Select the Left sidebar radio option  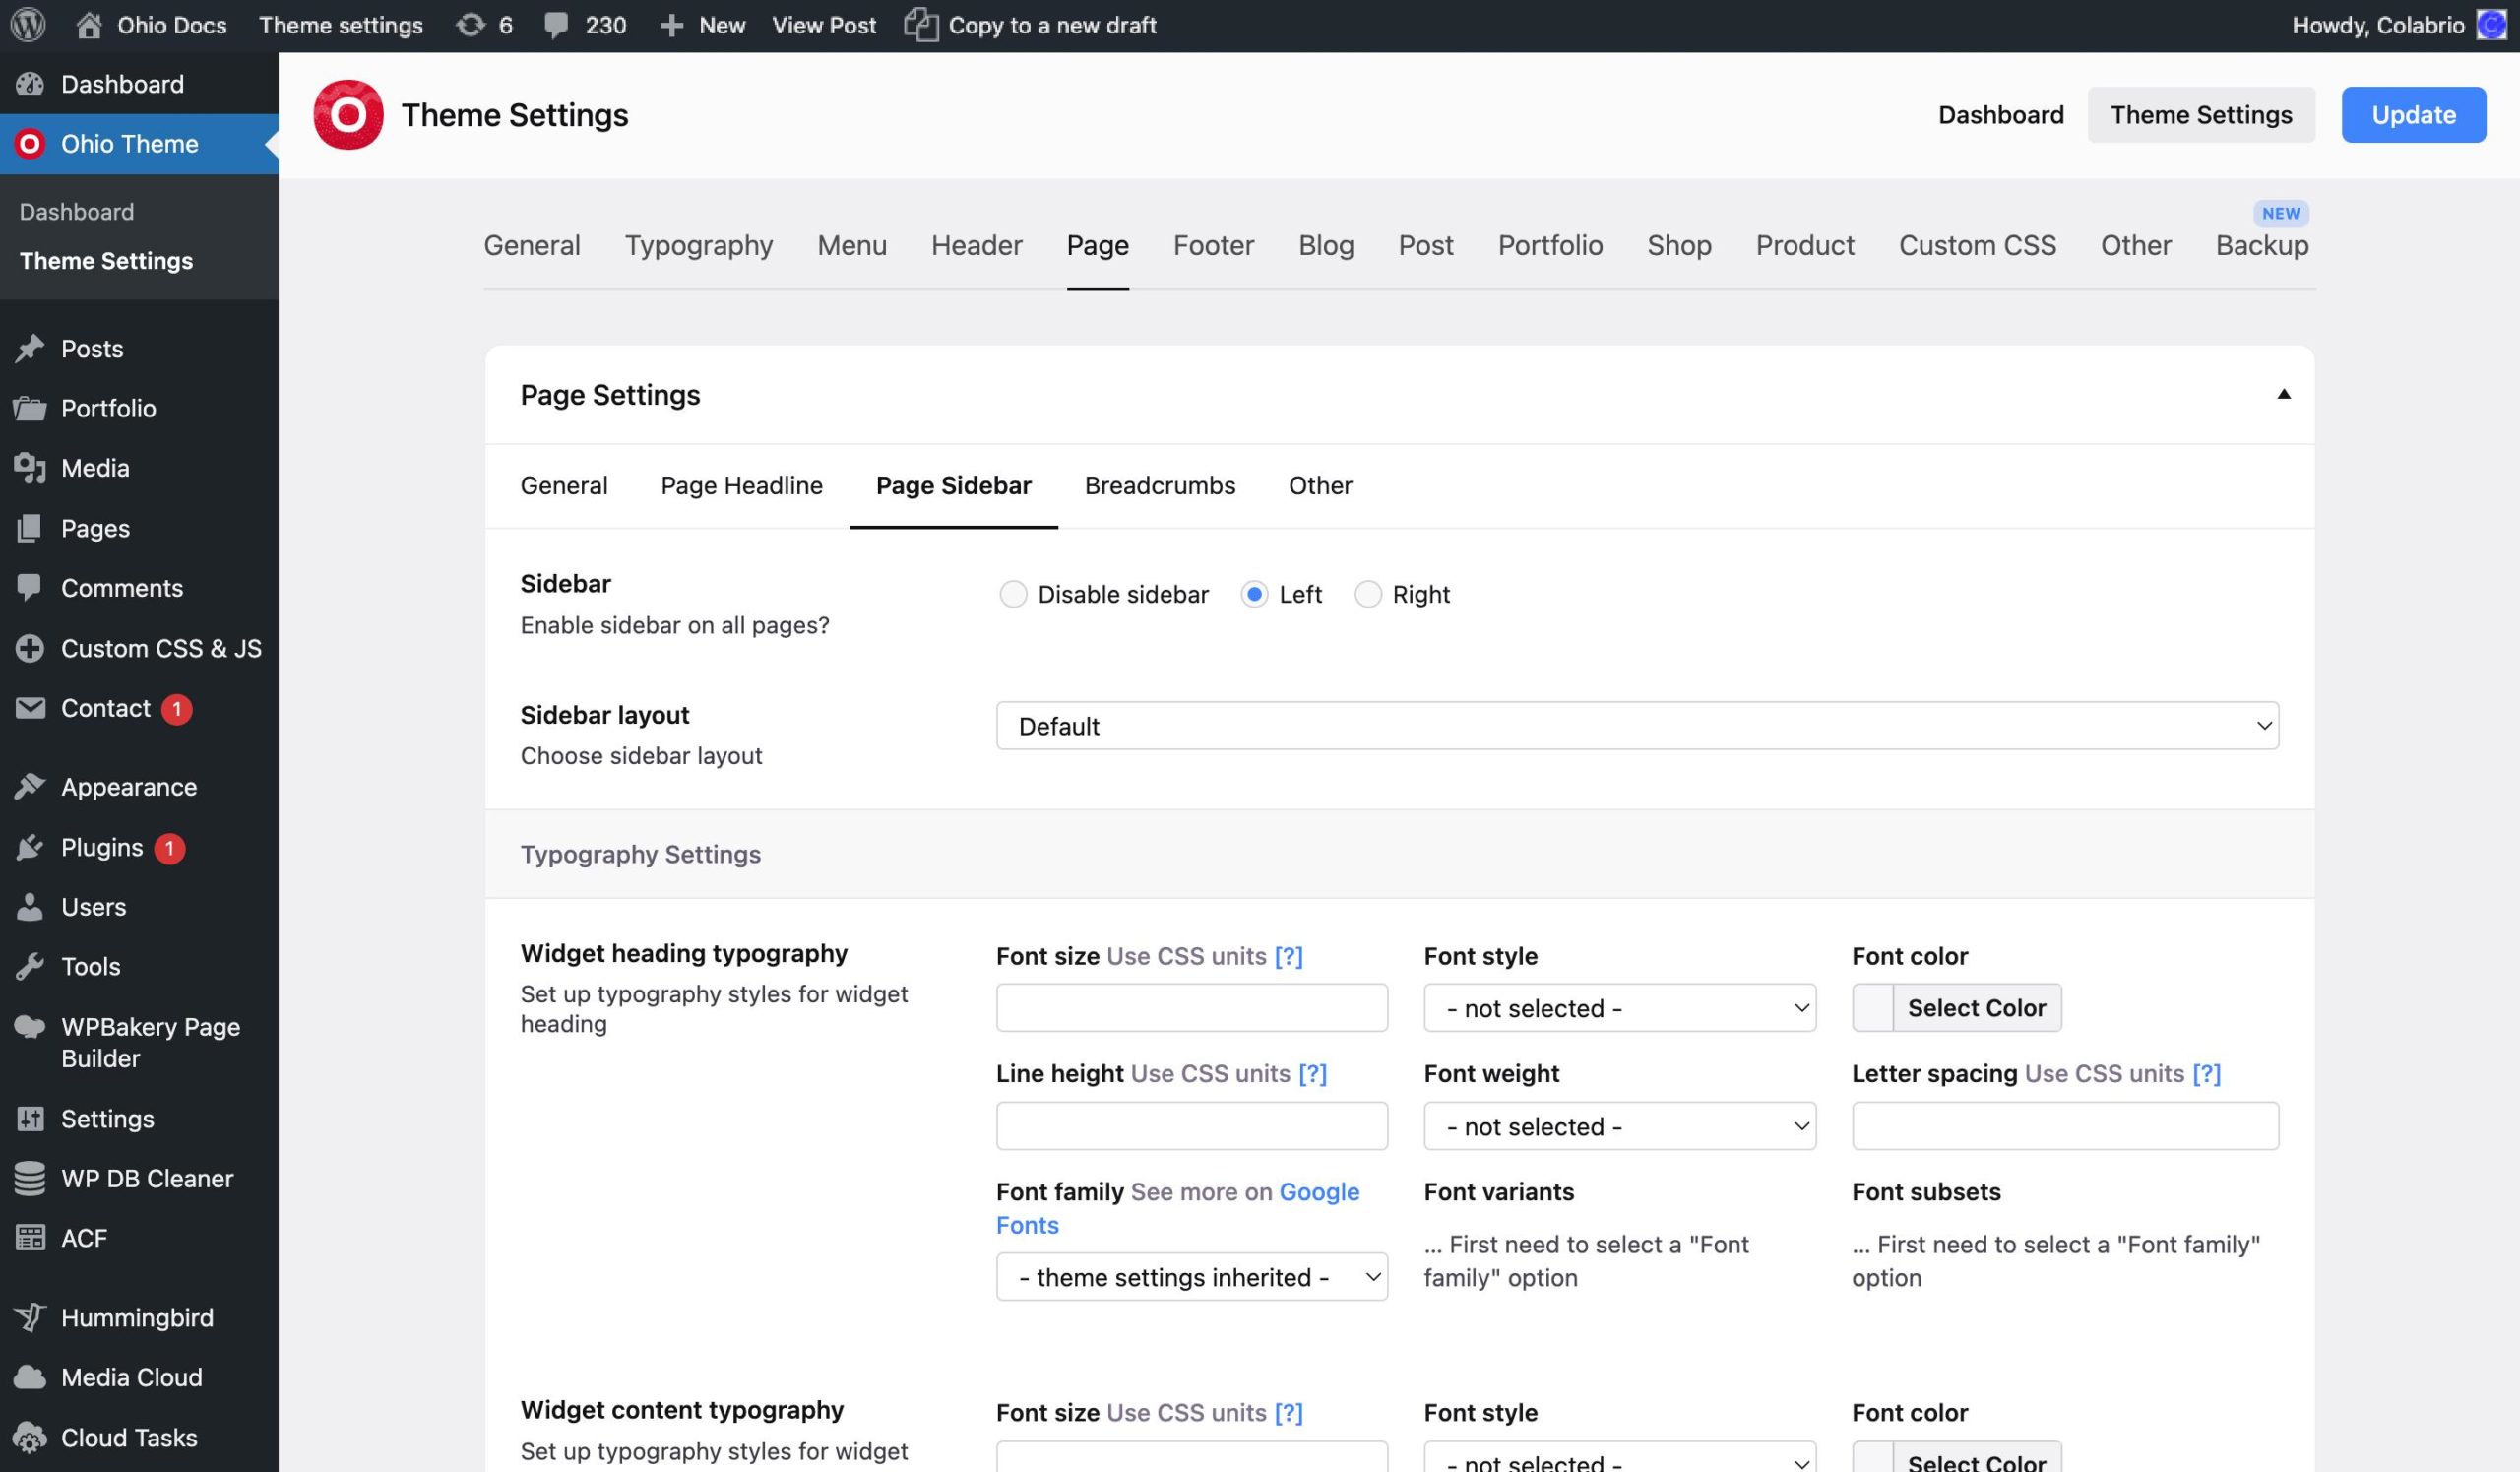(x=1254, y=595)
